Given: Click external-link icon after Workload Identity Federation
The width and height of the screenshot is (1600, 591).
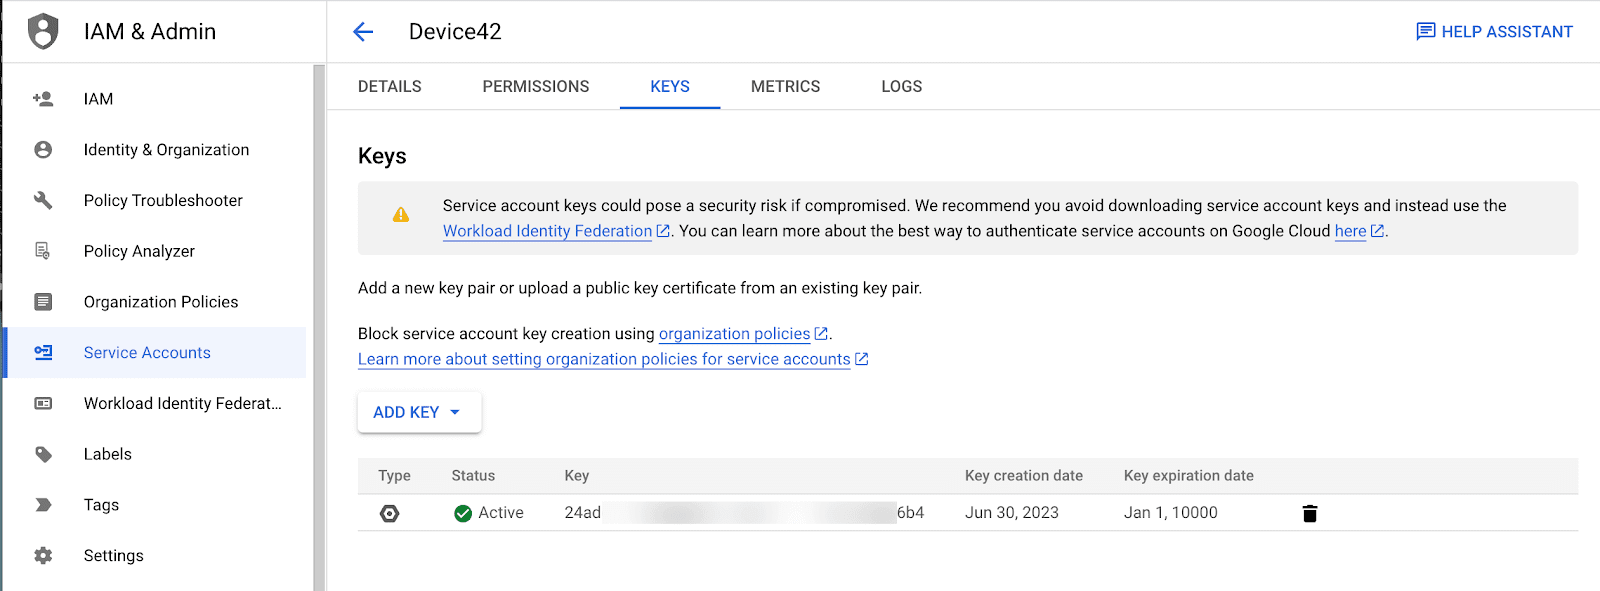Looking at the screenshot, I should click(663, 231).
